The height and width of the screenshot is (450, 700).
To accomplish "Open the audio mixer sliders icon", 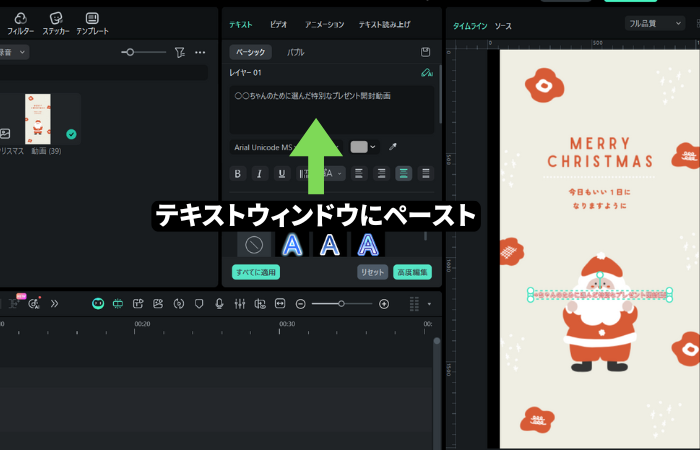I will [x=240, y=304].
